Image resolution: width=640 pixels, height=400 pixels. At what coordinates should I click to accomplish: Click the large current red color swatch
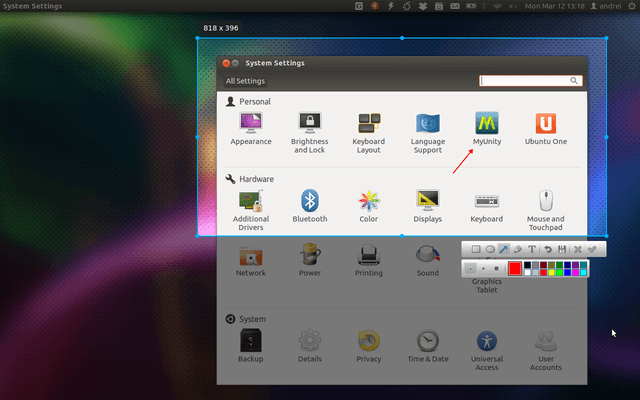click(515, 269)
